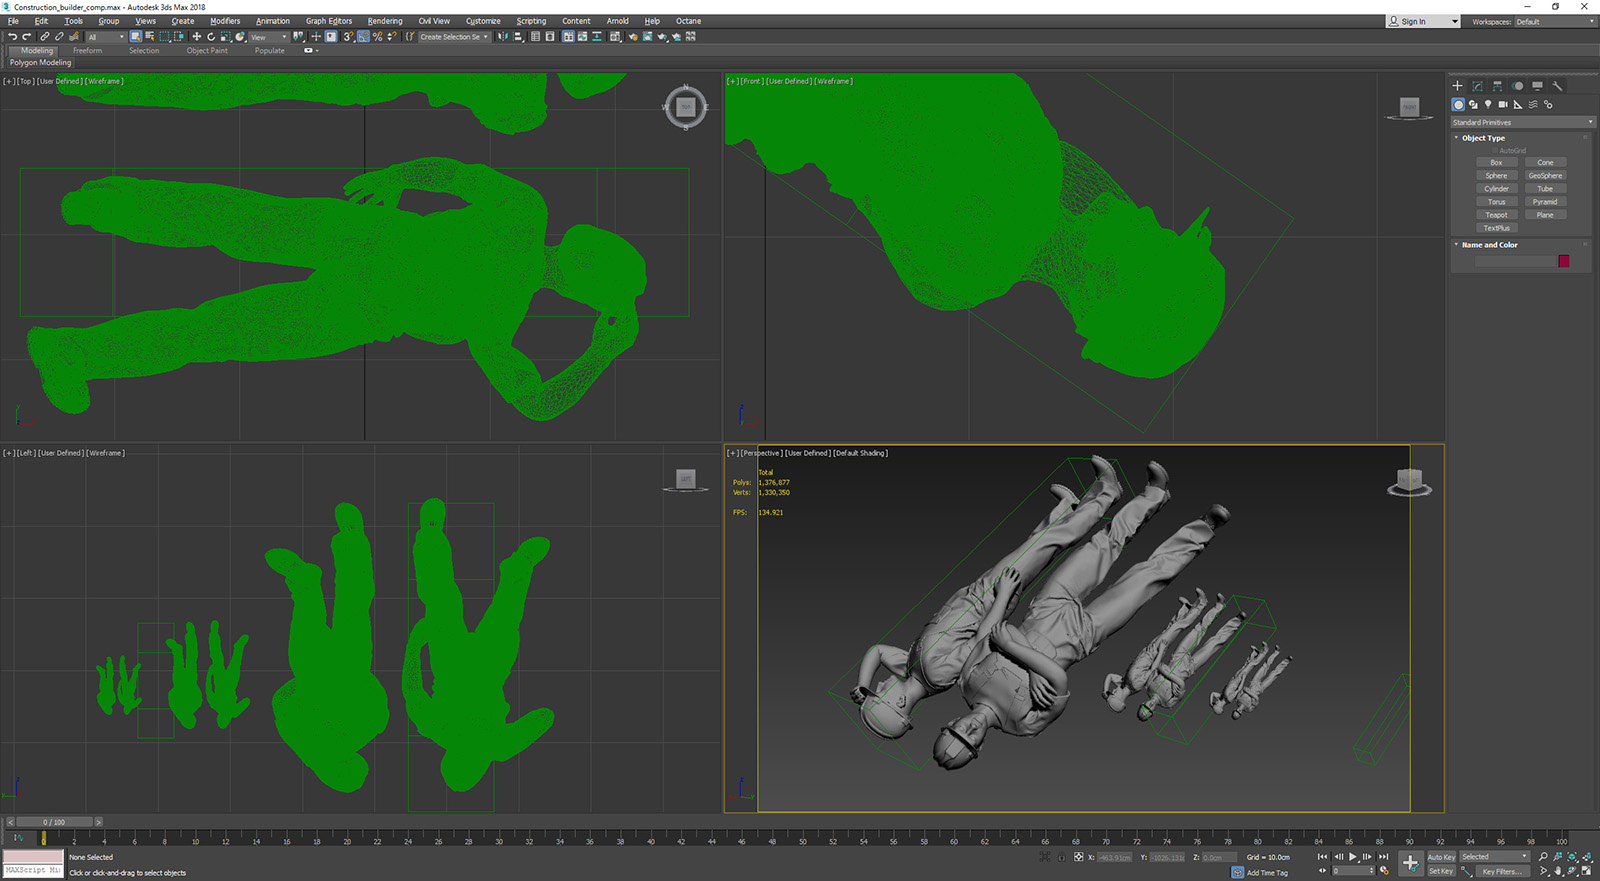The width and height of the screenshot is (1600, 881).
Task: Open Select by Name dialog icon
Action: coord(149,37)
